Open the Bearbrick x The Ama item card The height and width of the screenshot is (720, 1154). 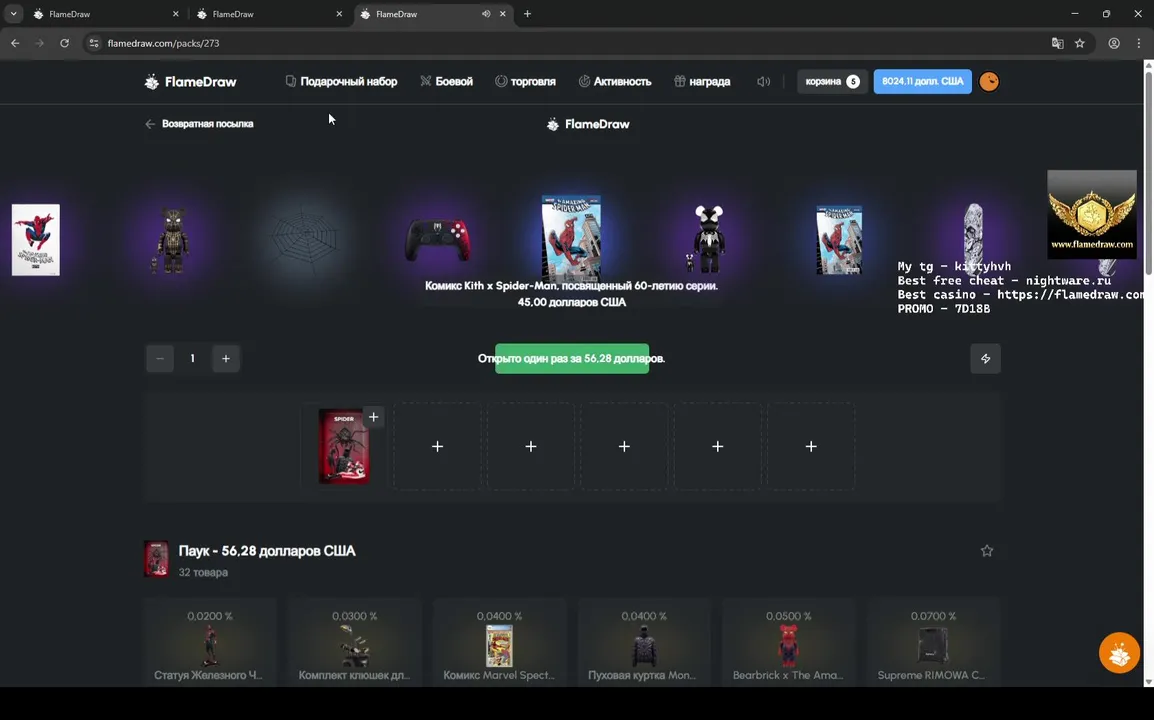tap(788, 643)
